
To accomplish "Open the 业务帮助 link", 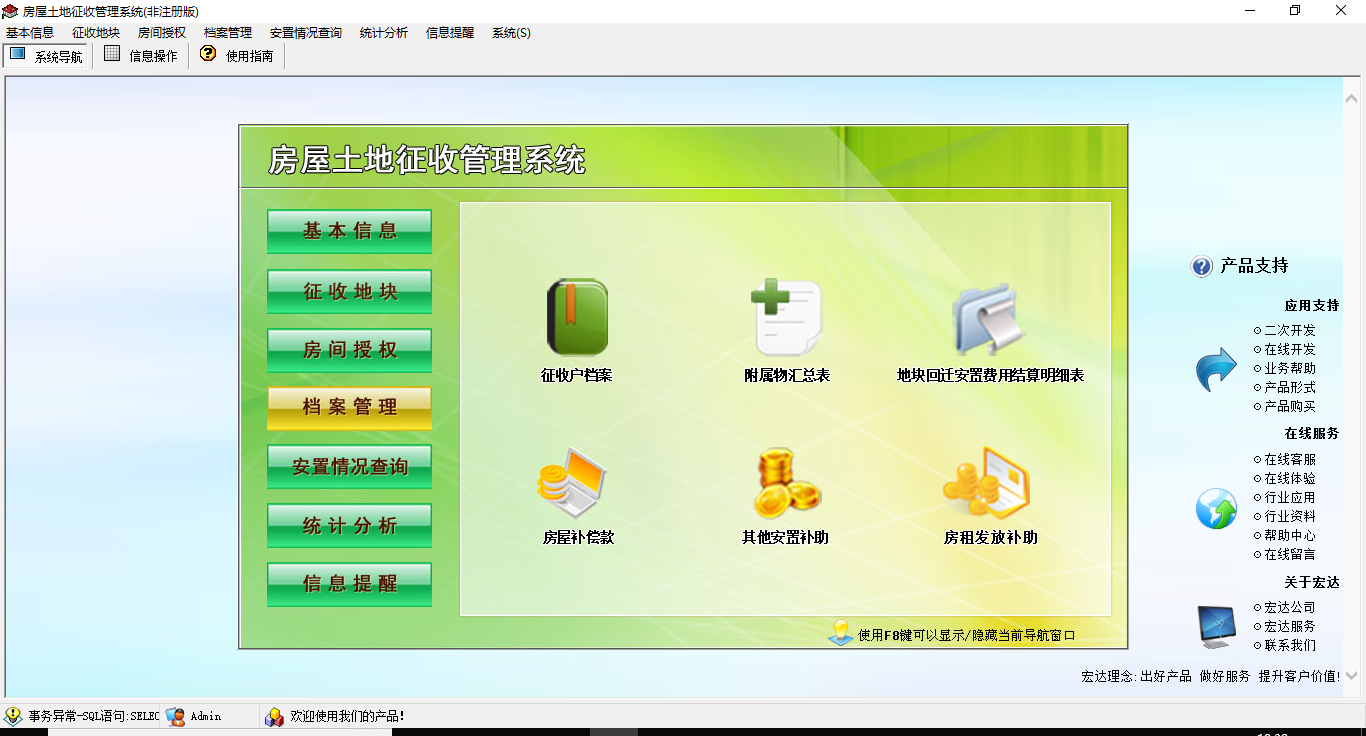I will [x=1290, y=368].
